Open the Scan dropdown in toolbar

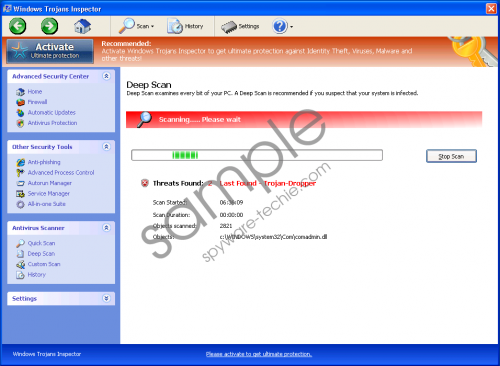point(136,26)
